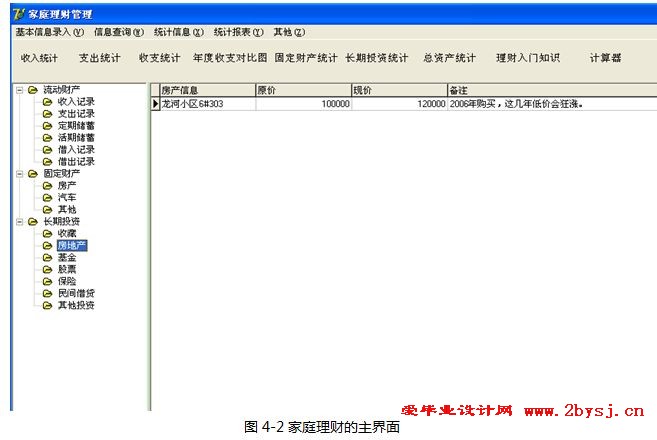Select the 基金 folder icon
The height and width of the screenshot is (440, 657).
47,258
